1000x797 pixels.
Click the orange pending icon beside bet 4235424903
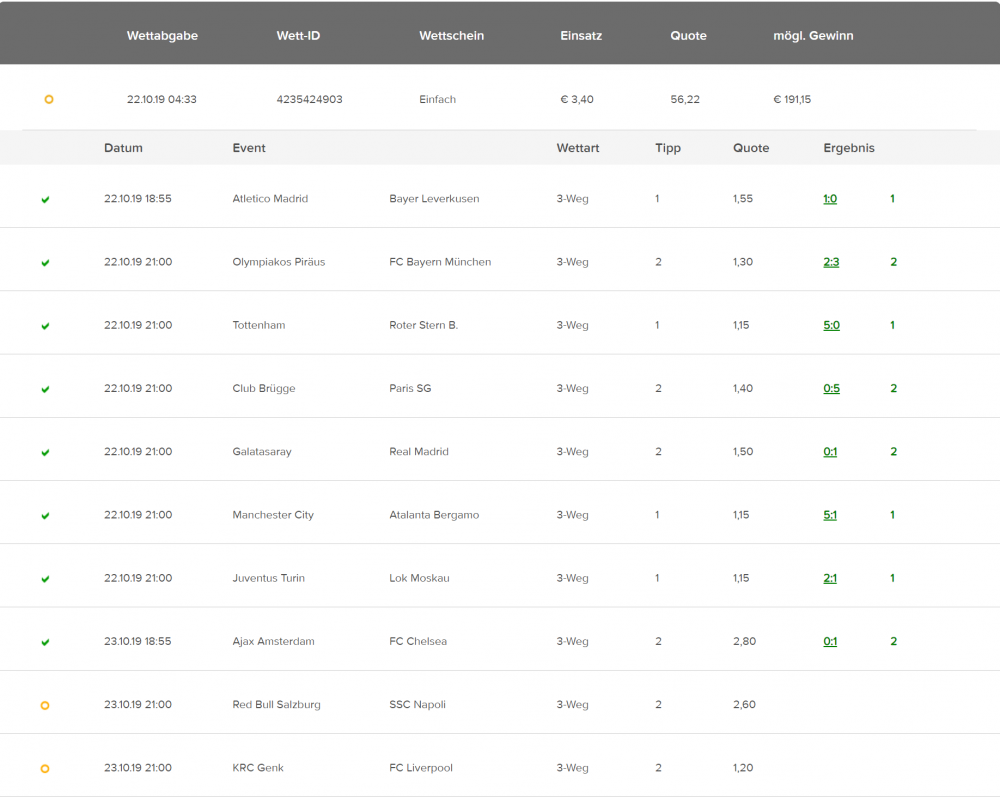[48, 99]
